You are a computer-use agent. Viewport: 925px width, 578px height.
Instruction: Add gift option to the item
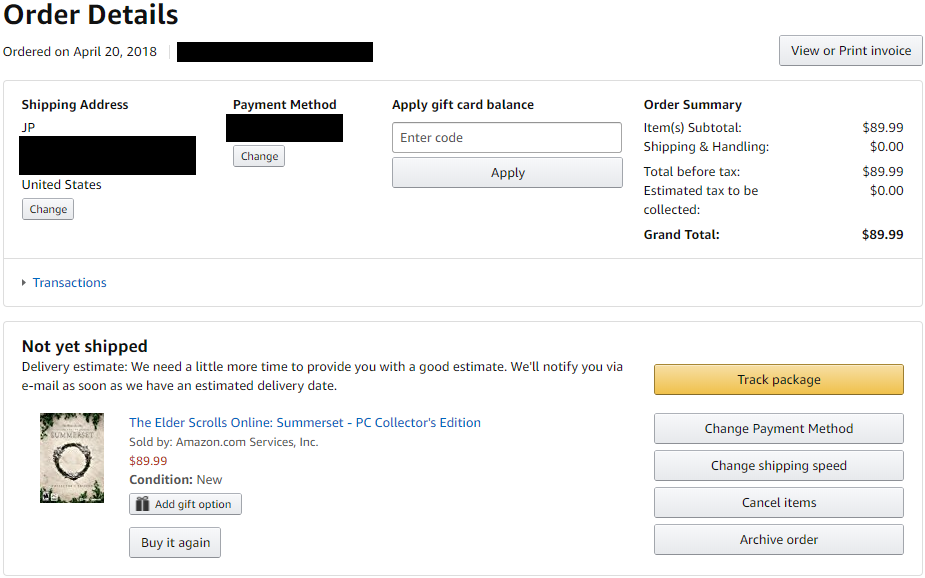coord(185,504)
